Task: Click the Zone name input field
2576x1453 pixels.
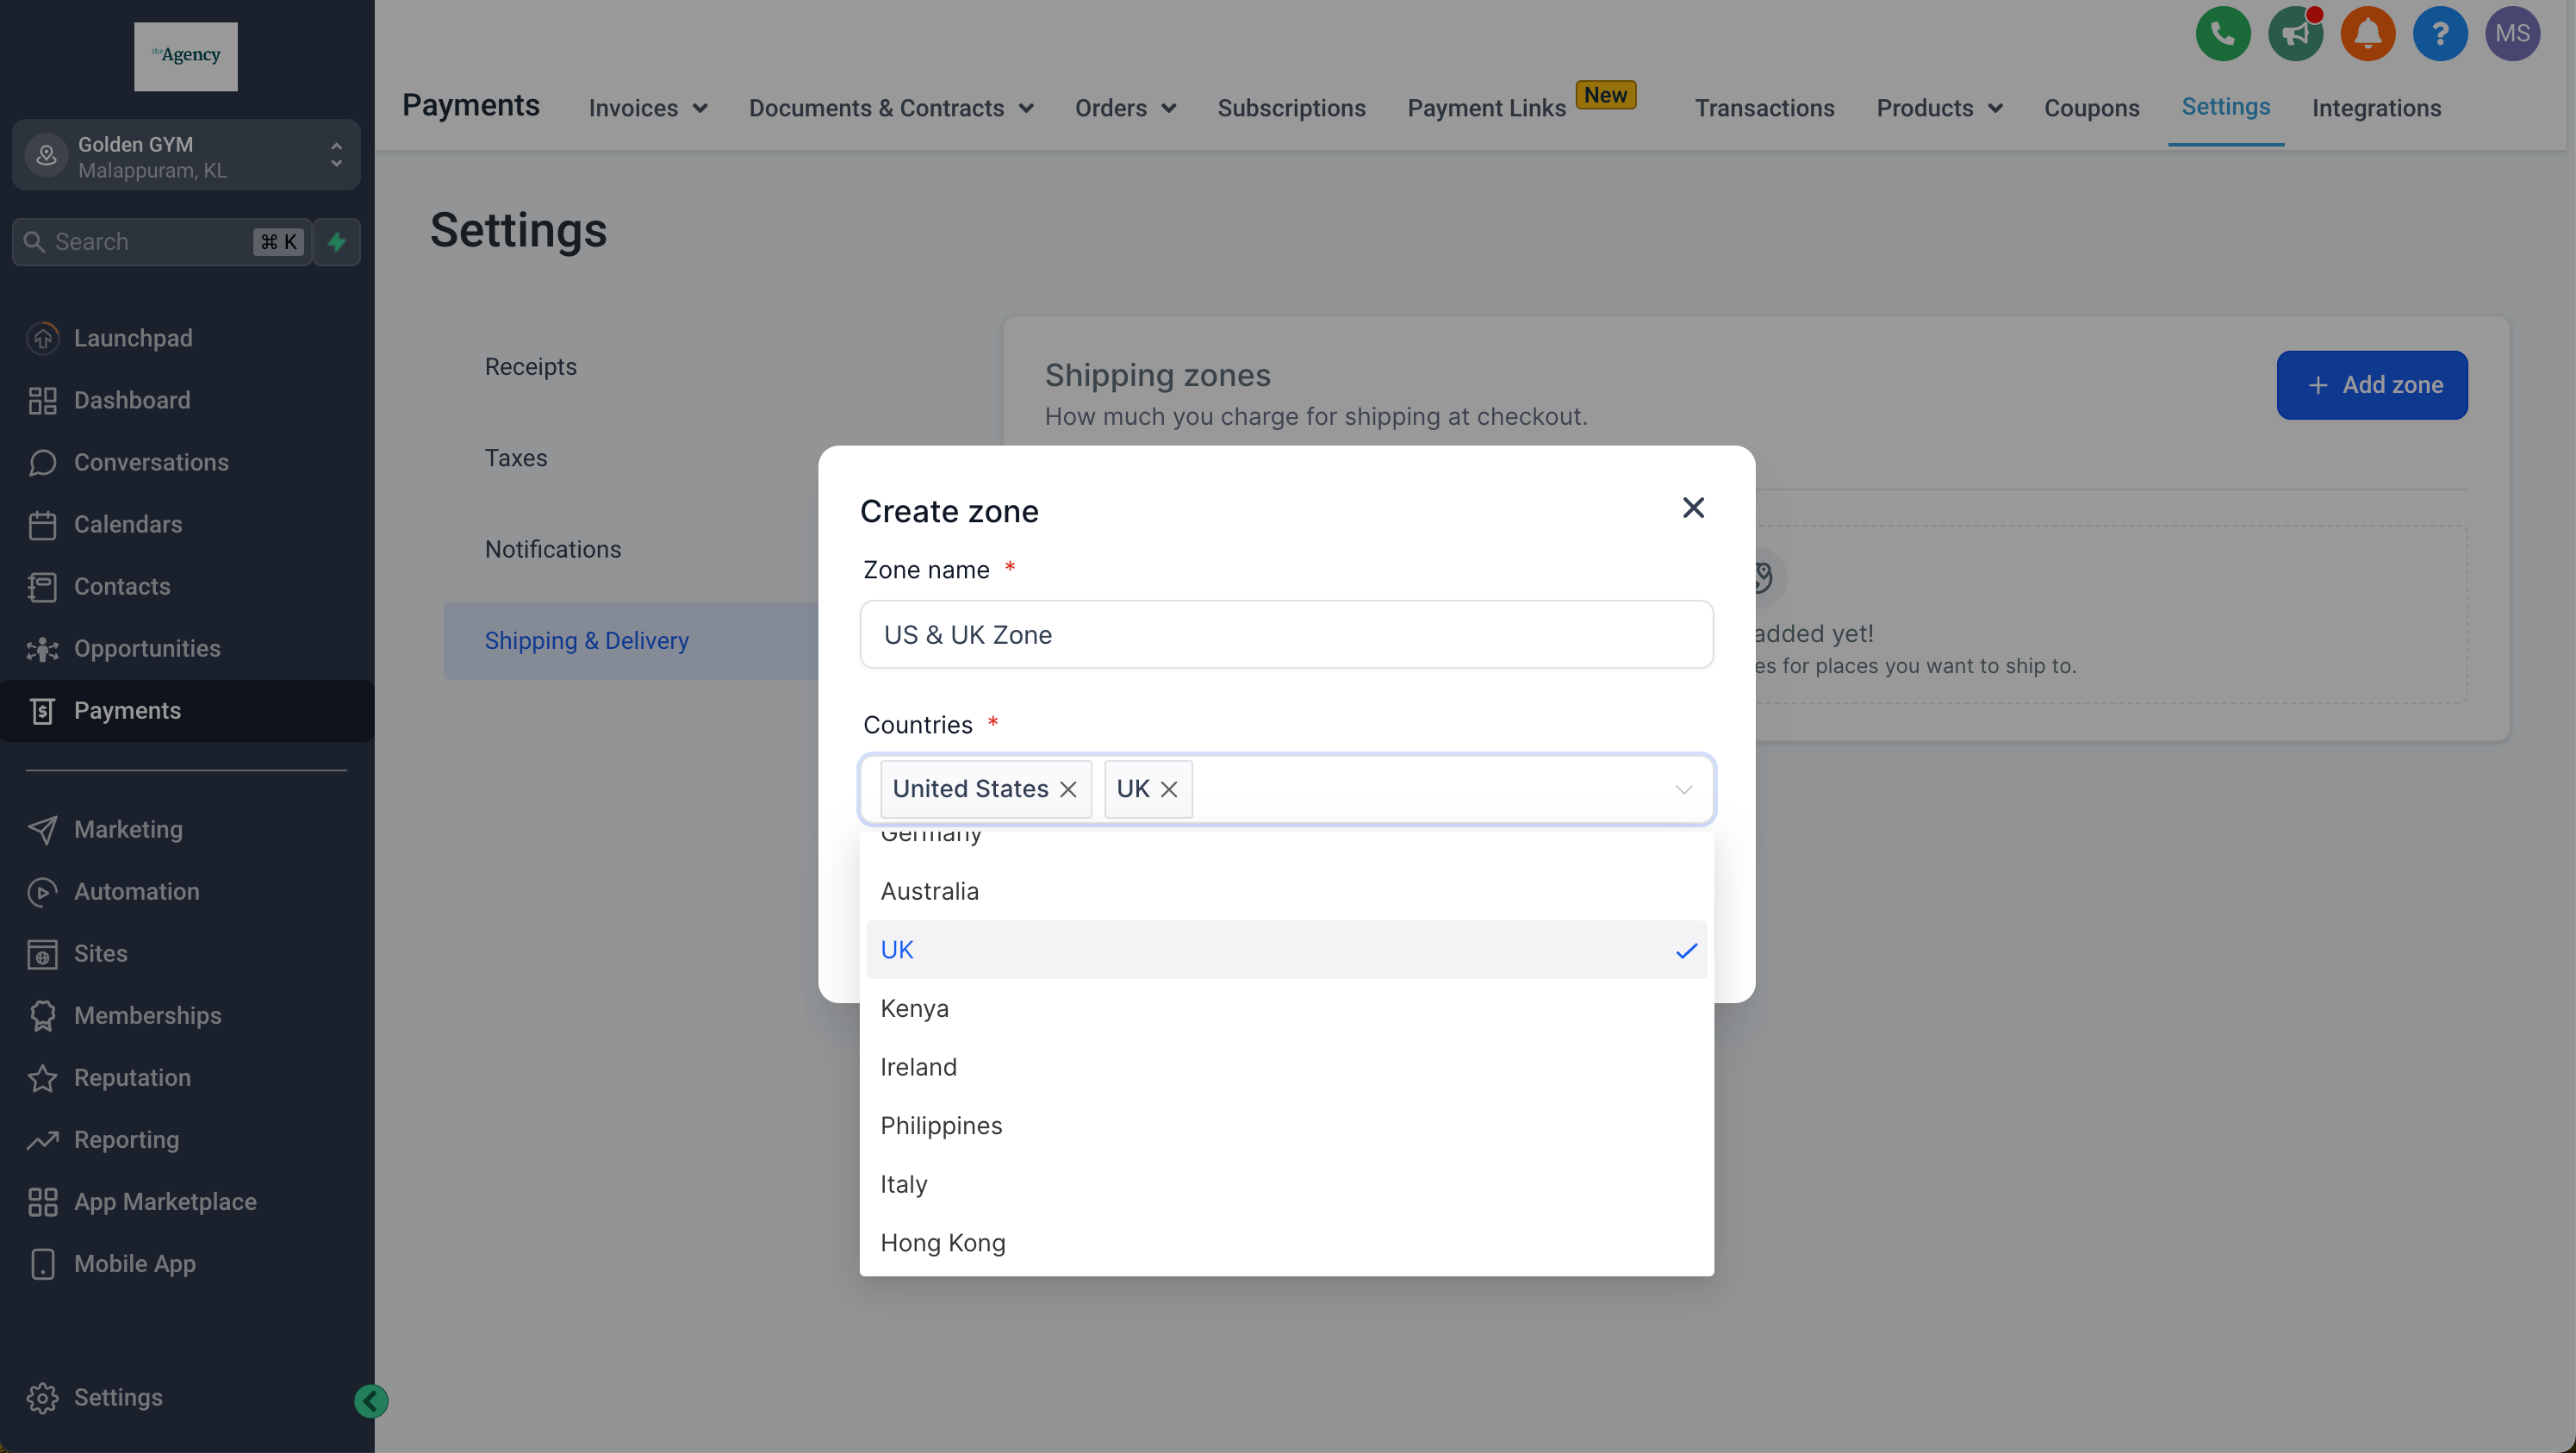Action: (1286, 635)
